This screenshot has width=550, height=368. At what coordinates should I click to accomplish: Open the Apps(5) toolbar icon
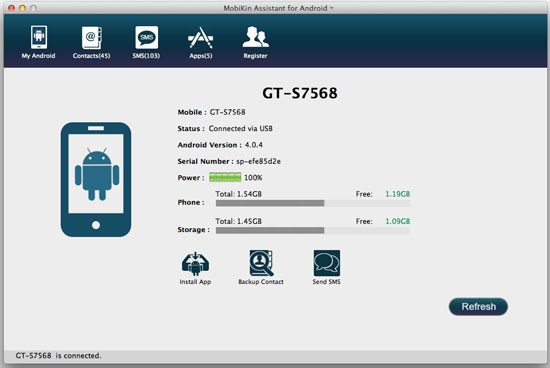click(x=200, y=38)
